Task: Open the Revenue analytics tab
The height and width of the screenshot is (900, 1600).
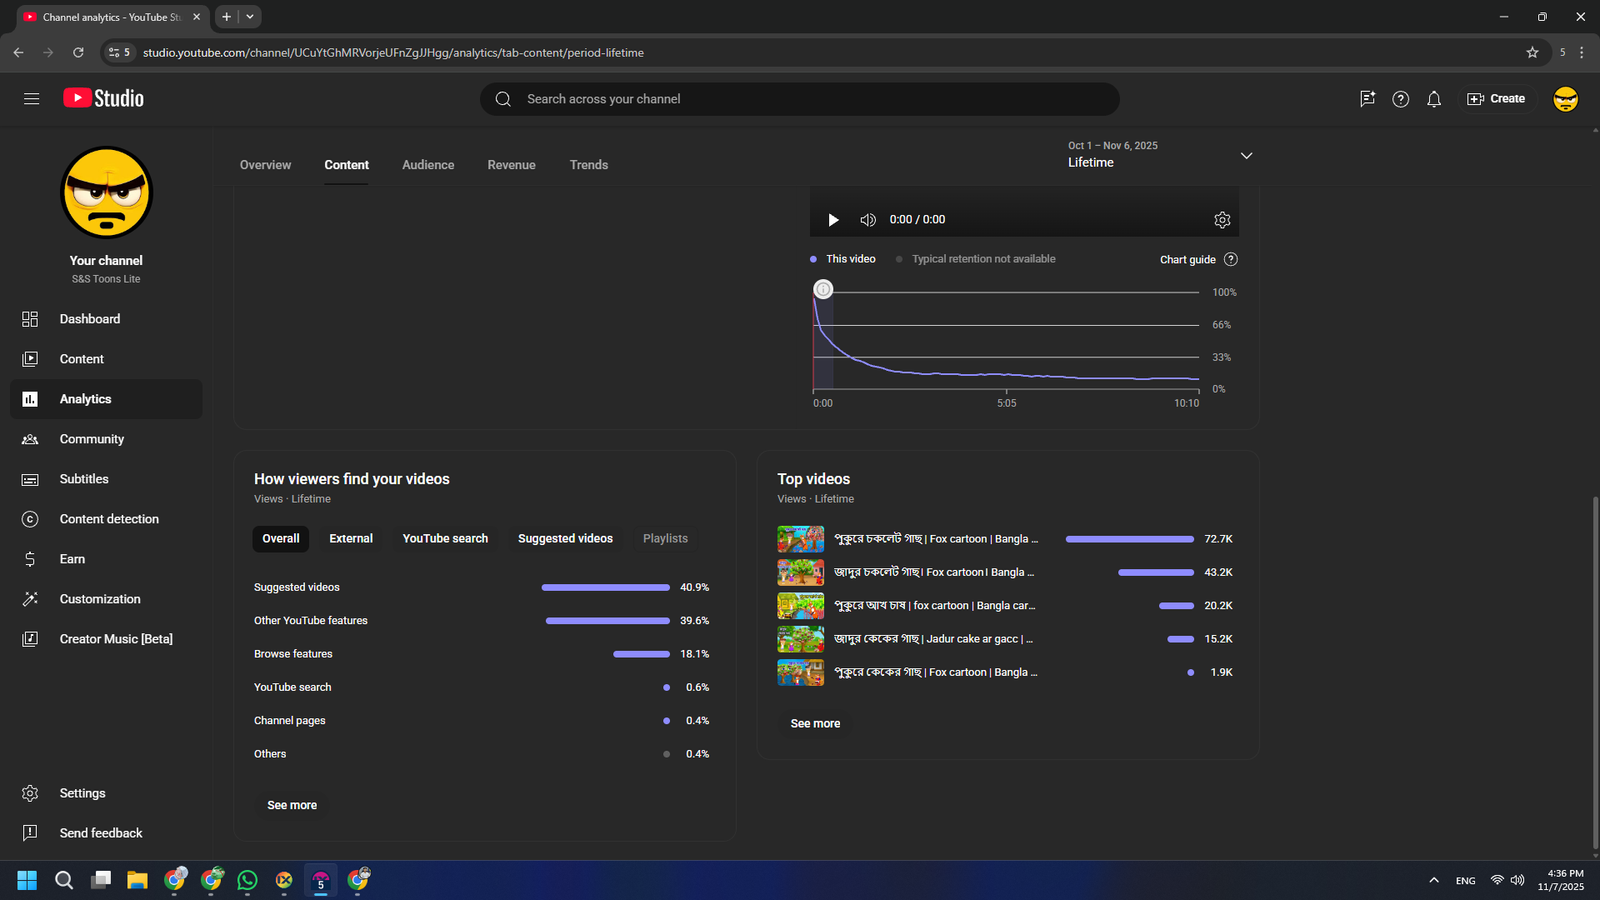Action: coord(511,165)
